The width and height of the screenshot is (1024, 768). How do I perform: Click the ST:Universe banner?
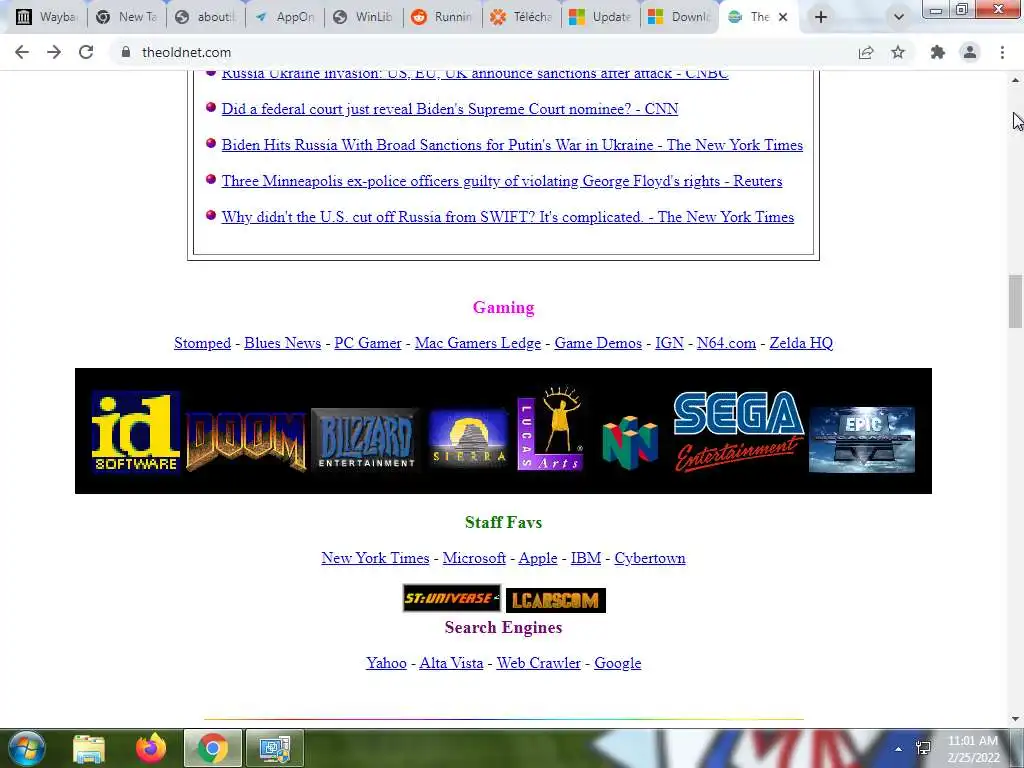[x=452, y=598]
